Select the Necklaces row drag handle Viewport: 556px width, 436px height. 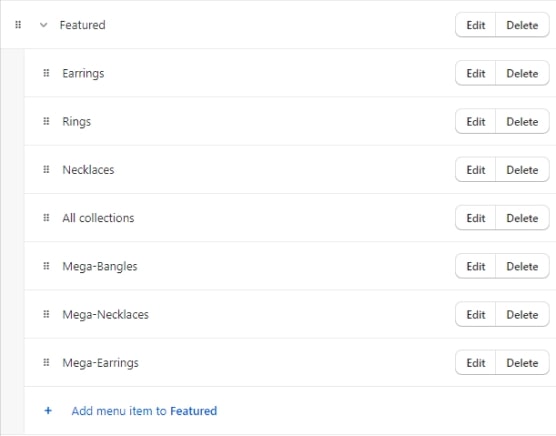click(46, 169)
